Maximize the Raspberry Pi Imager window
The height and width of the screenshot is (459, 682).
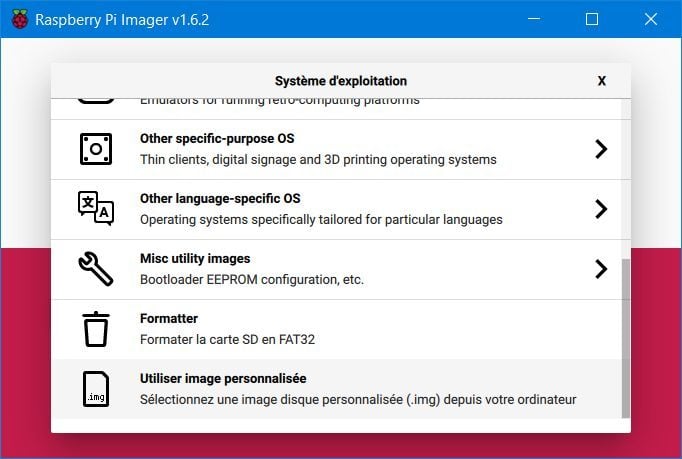click(x=592, y=19)
